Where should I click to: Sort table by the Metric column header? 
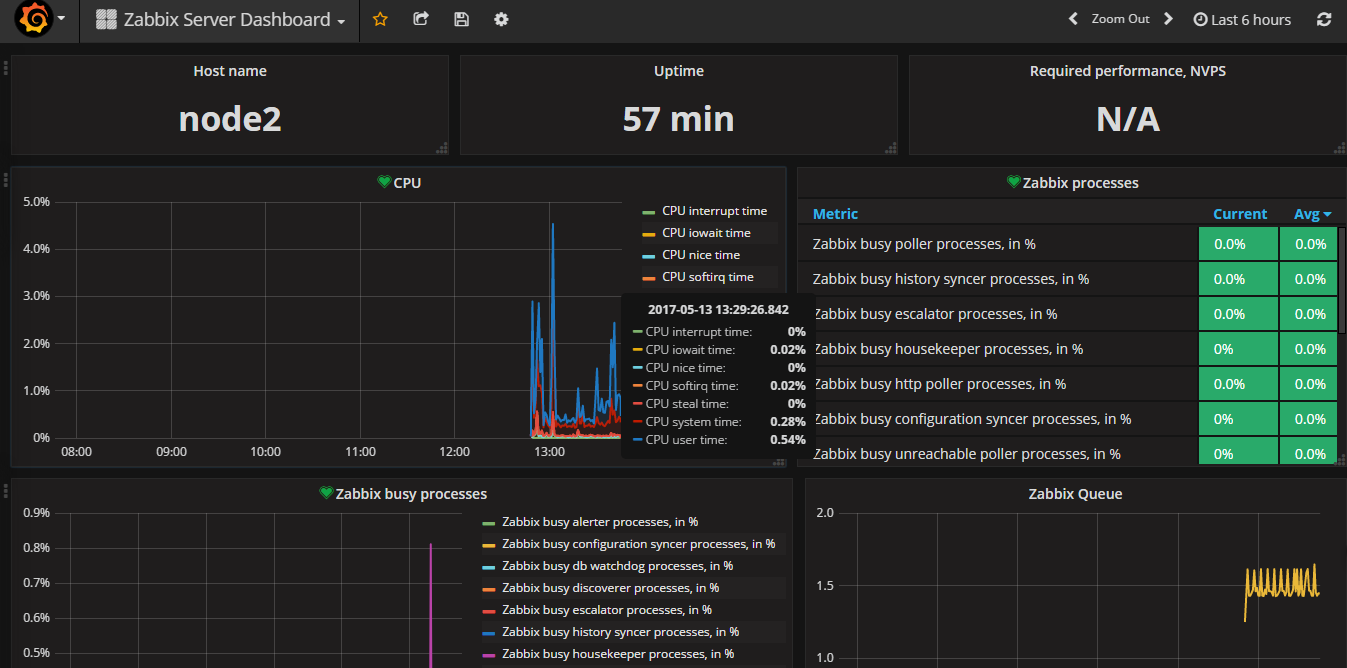(x=835, y=214)
